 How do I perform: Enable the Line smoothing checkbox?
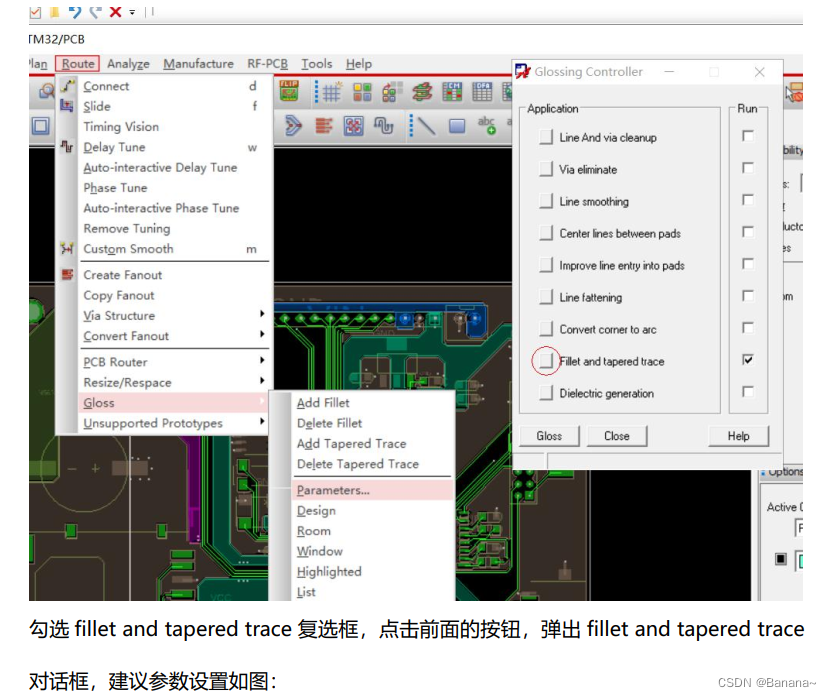[546, 202]
